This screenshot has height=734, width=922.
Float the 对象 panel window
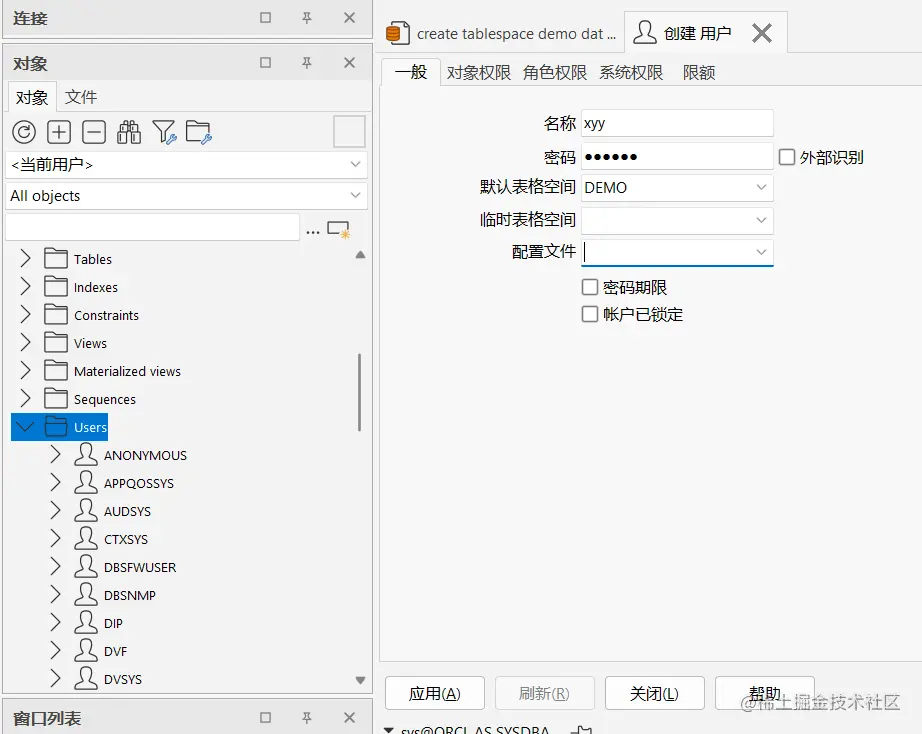tap(266, 62)
